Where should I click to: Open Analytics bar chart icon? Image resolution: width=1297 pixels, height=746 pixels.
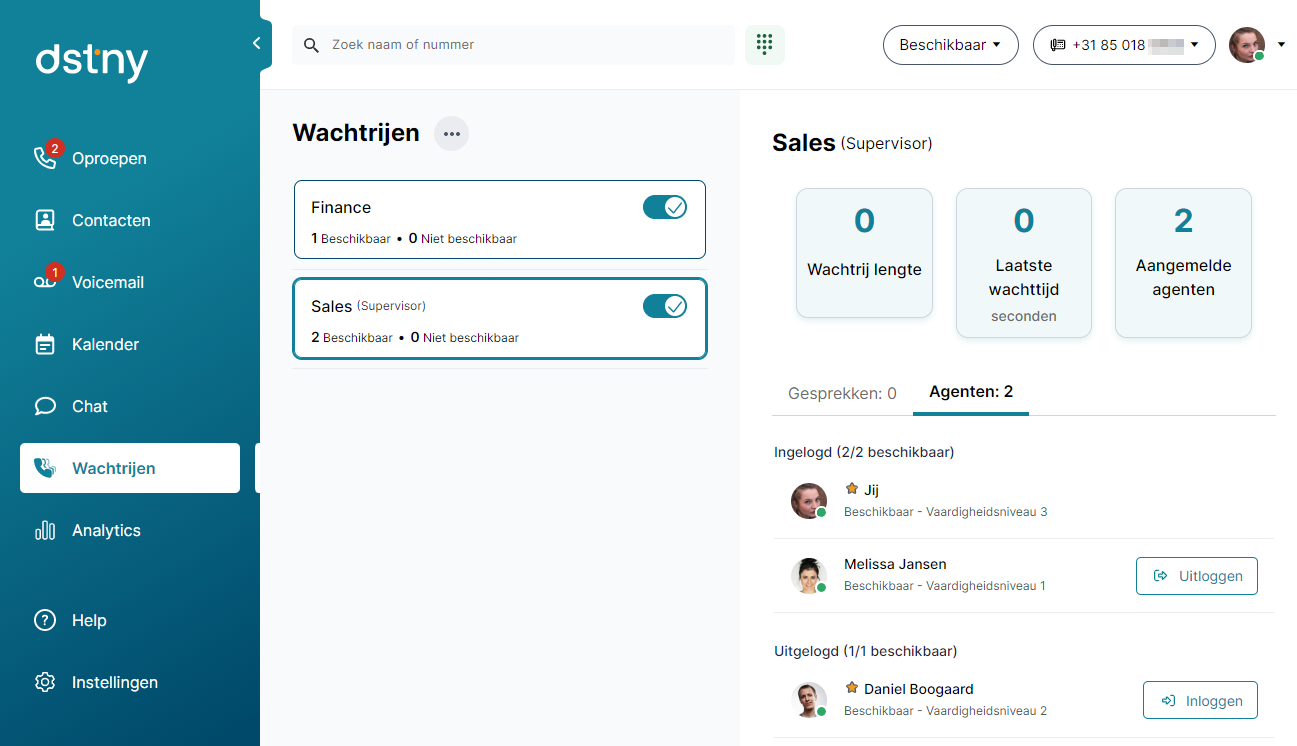[x=45, y=530]
